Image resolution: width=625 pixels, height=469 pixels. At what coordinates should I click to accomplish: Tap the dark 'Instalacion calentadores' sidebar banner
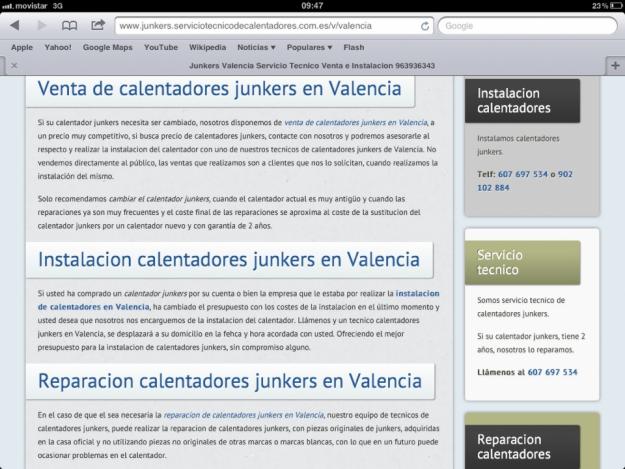click(522, 100)
